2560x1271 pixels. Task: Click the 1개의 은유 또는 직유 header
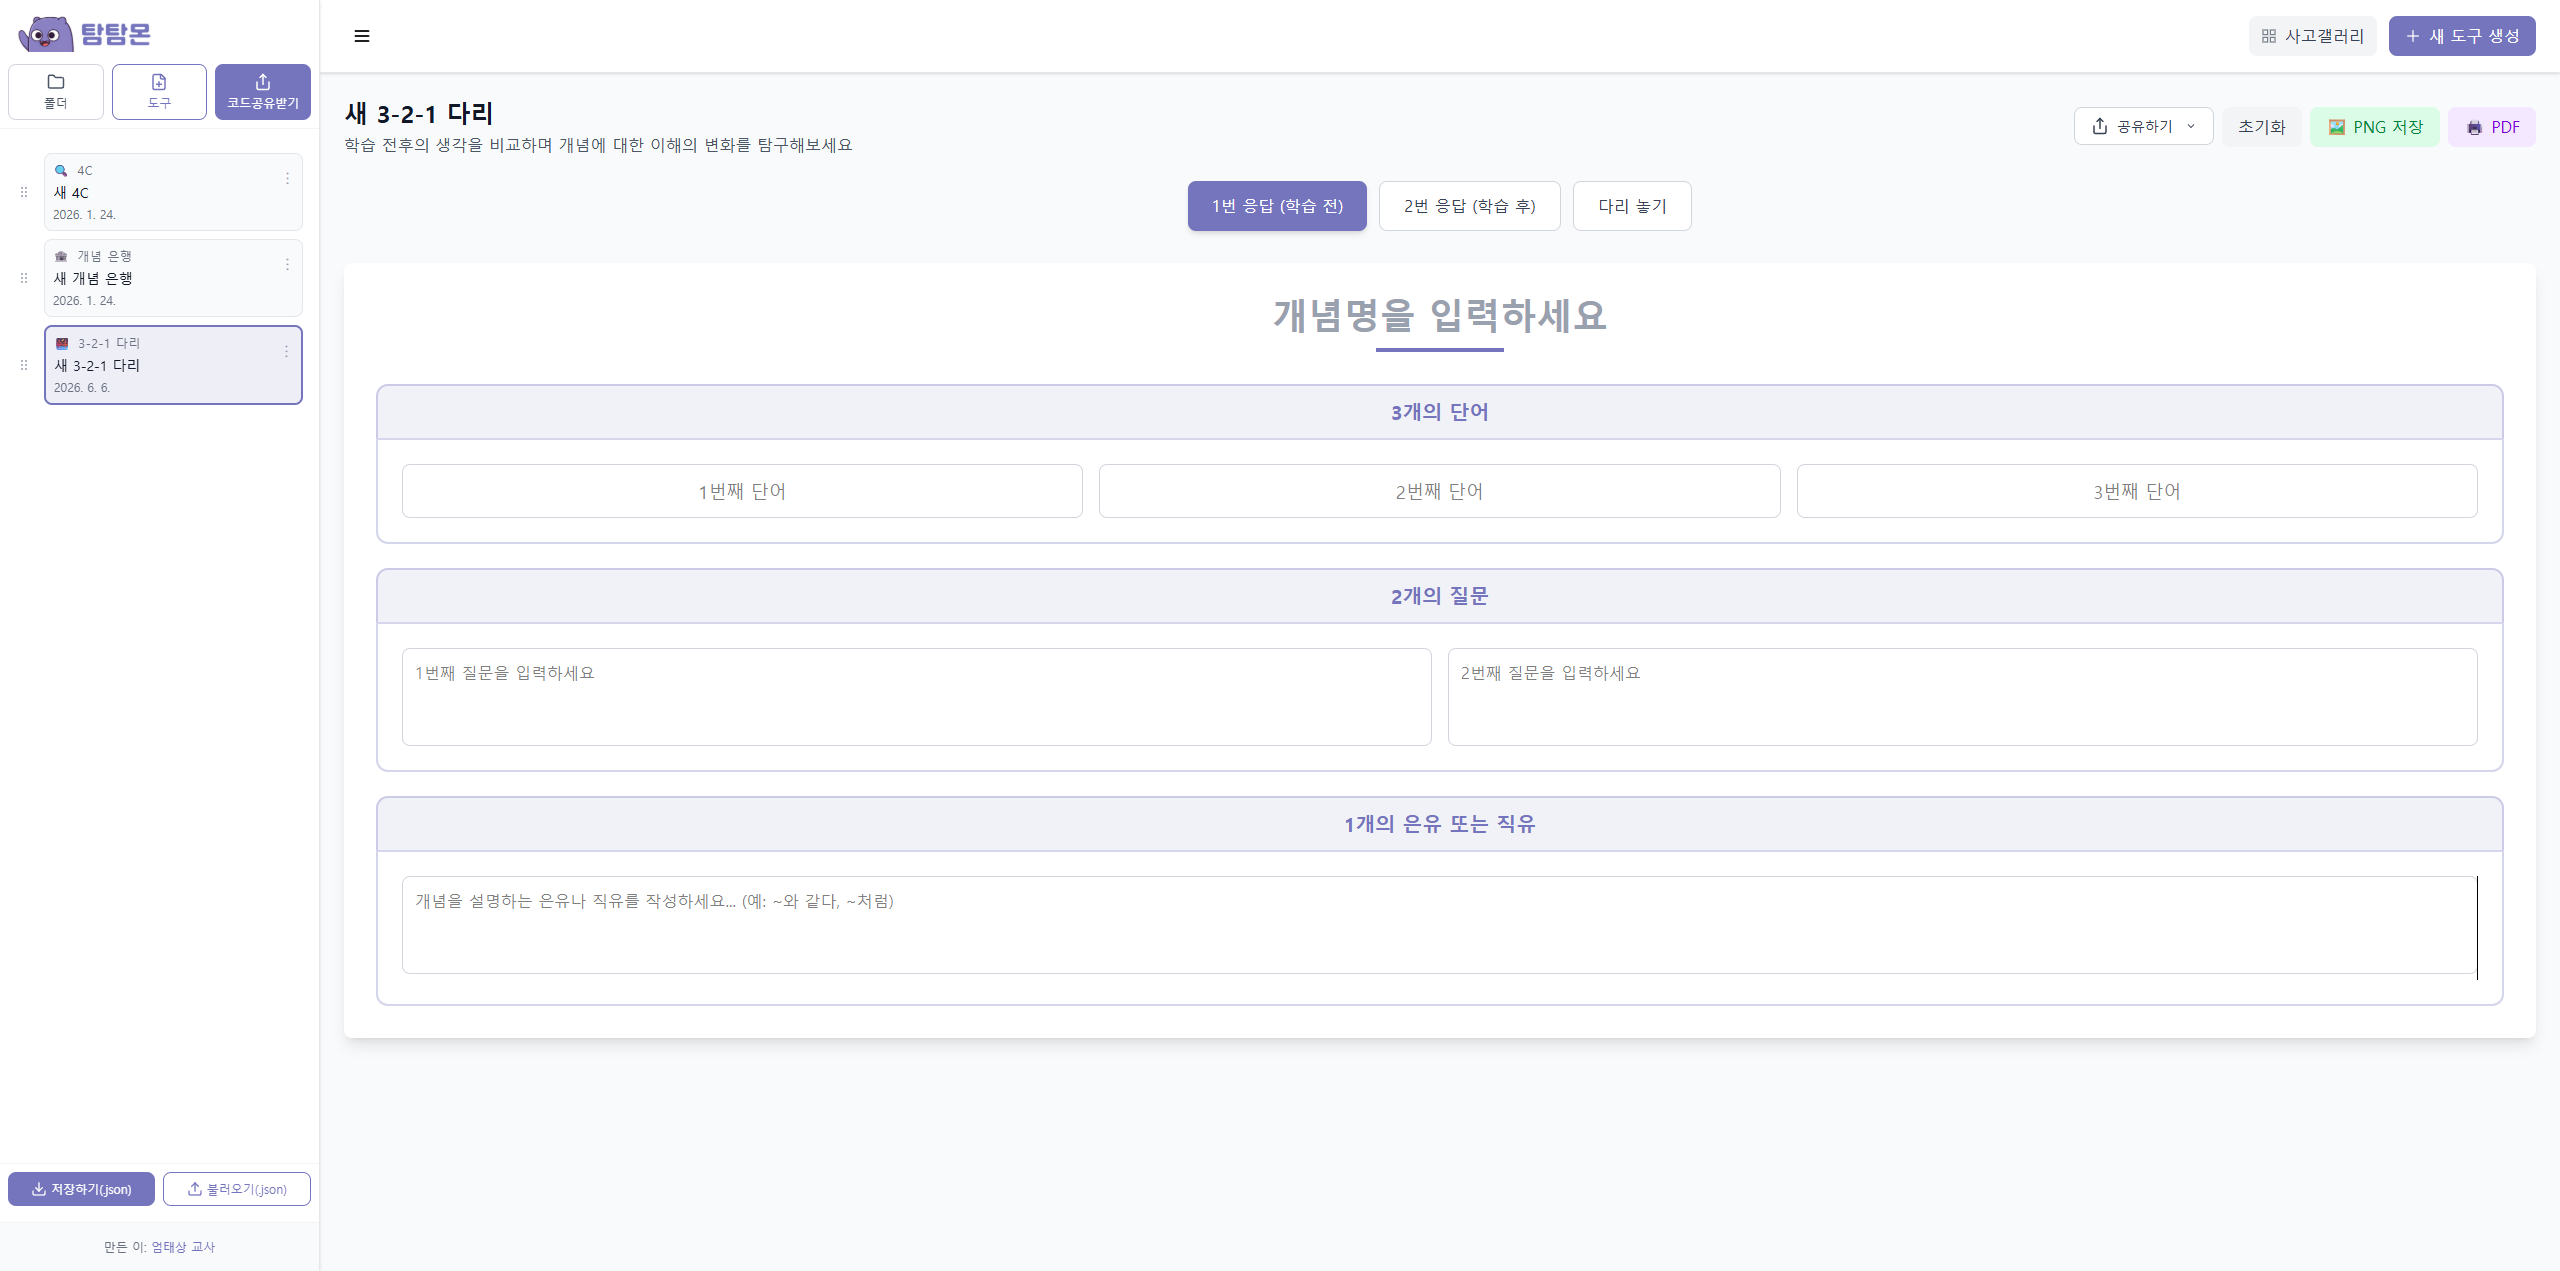pos(1439,824)
